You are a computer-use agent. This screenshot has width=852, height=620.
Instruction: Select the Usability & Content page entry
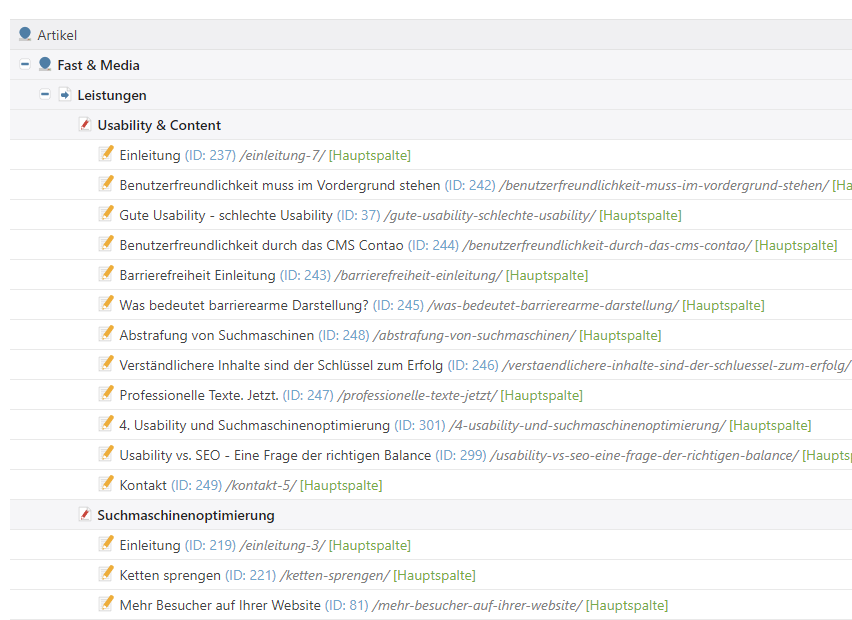(159, 125)
